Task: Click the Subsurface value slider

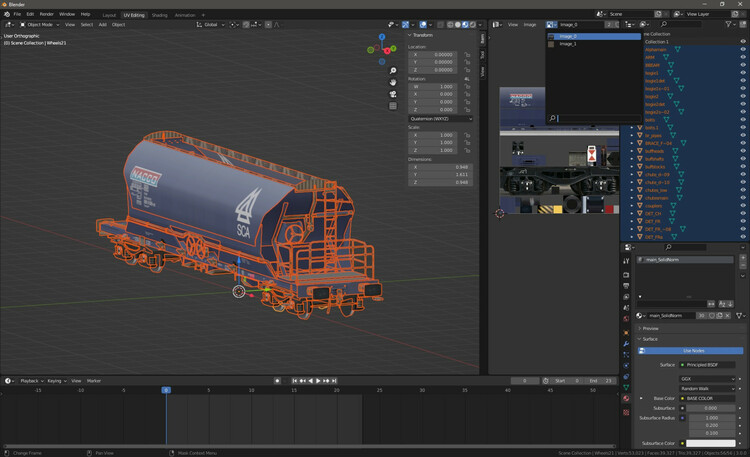Action: pyautogui.click(x=711, y=408)
